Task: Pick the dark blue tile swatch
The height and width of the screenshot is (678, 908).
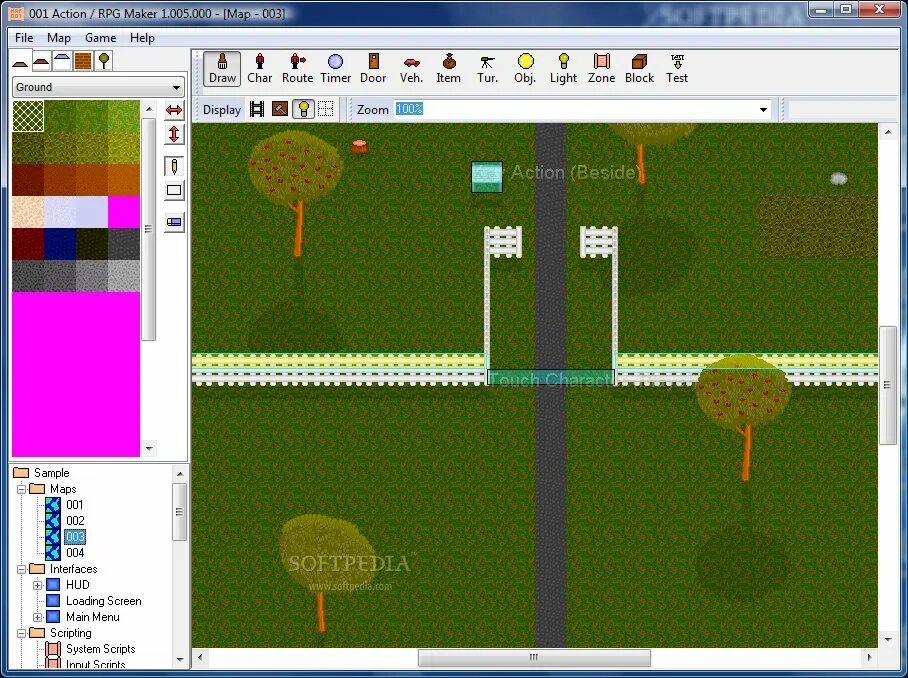Action: click(60, 244)
